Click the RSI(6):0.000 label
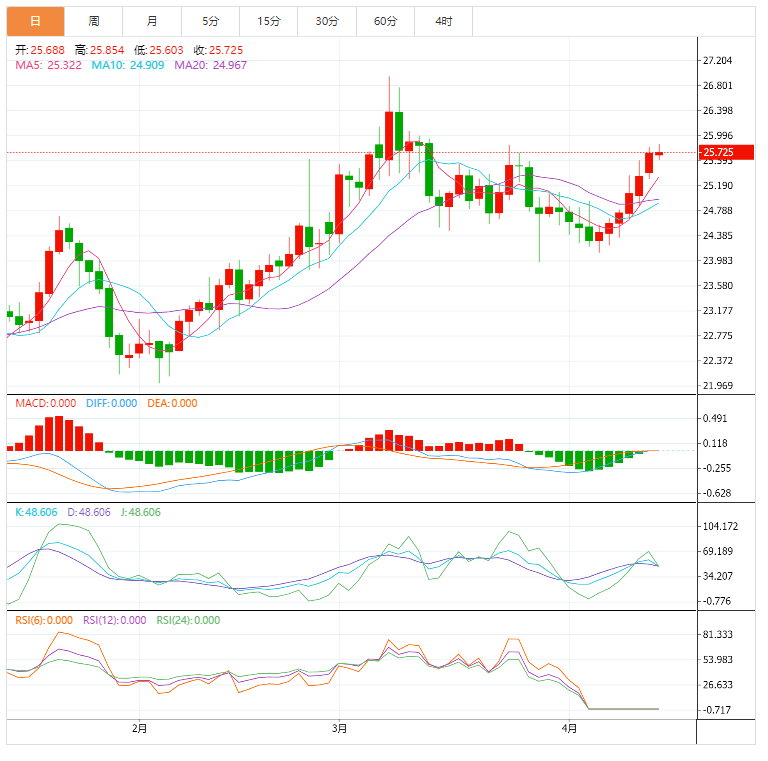Image resolution: width=768 pixels, height=761 pixels. 44,620
